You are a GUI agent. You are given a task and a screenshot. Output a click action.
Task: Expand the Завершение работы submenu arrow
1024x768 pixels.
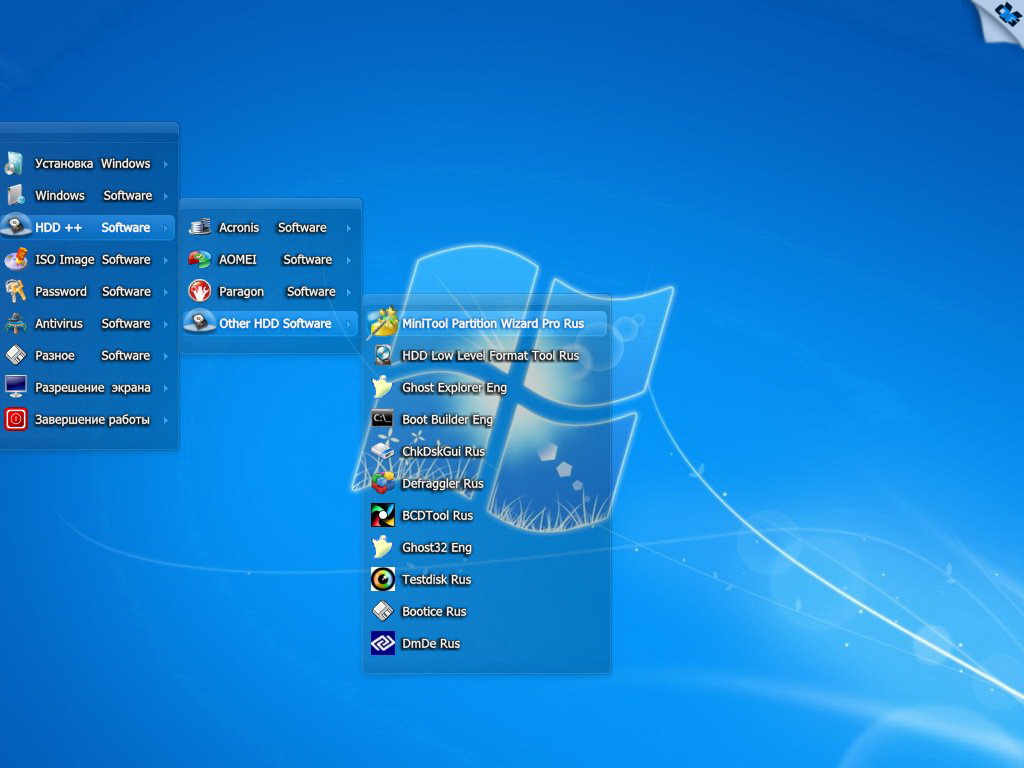(166, 420)
